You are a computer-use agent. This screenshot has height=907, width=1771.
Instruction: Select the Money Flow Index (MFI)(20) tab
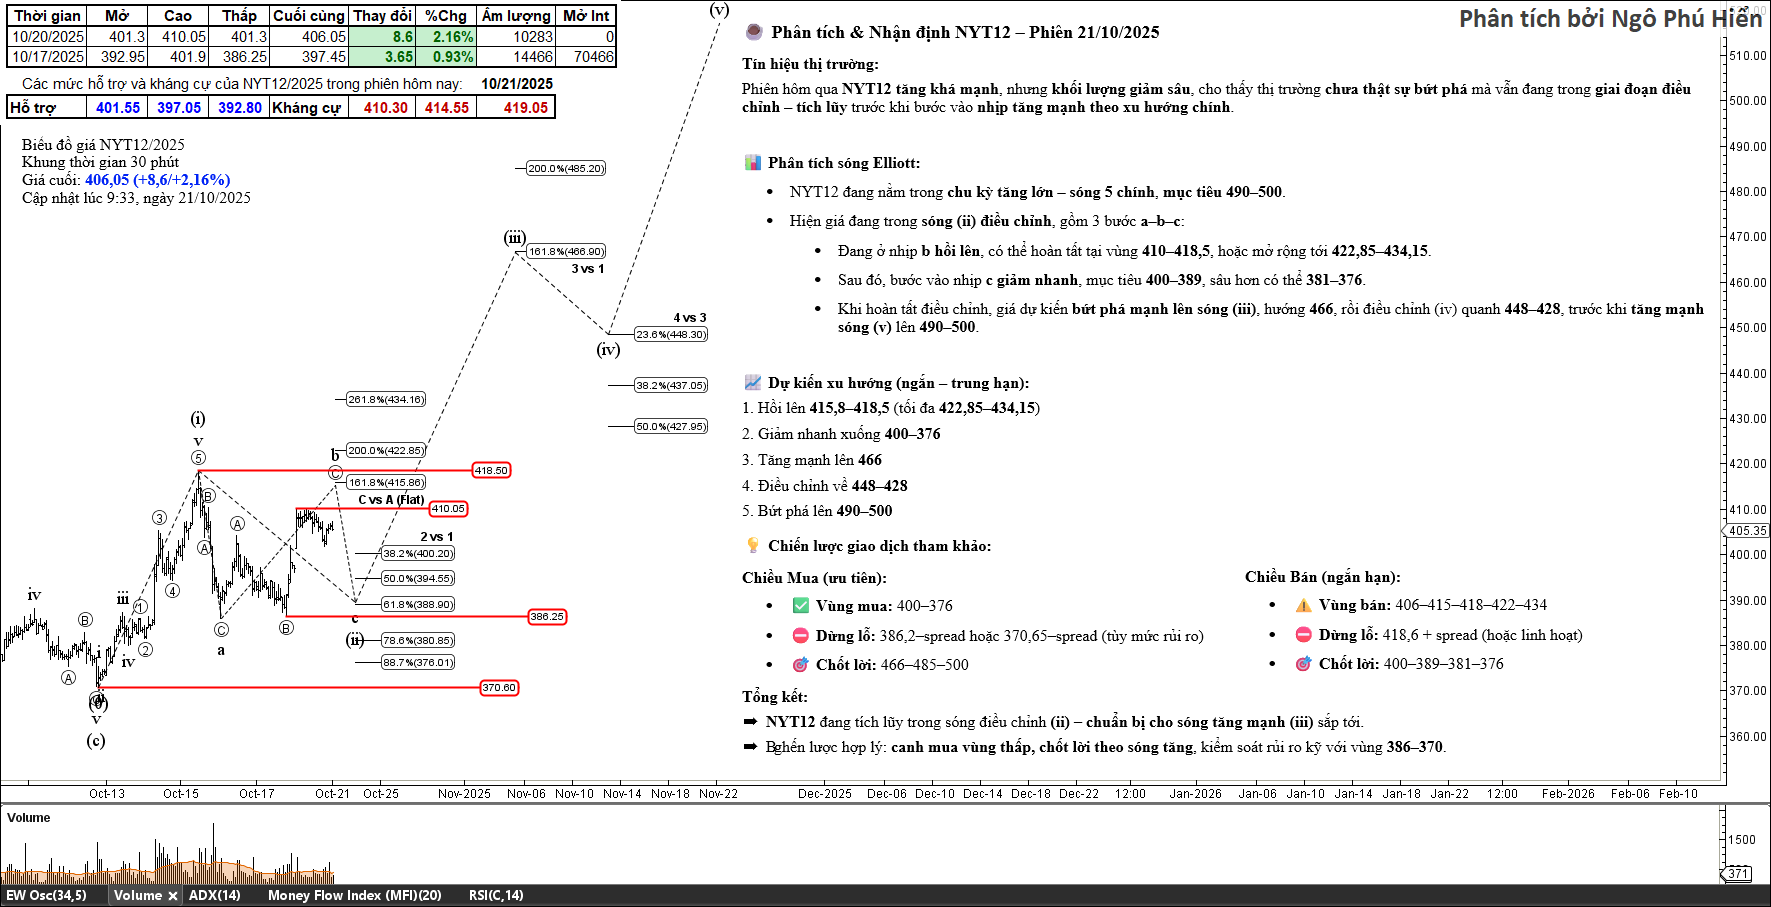click(354, 896)
